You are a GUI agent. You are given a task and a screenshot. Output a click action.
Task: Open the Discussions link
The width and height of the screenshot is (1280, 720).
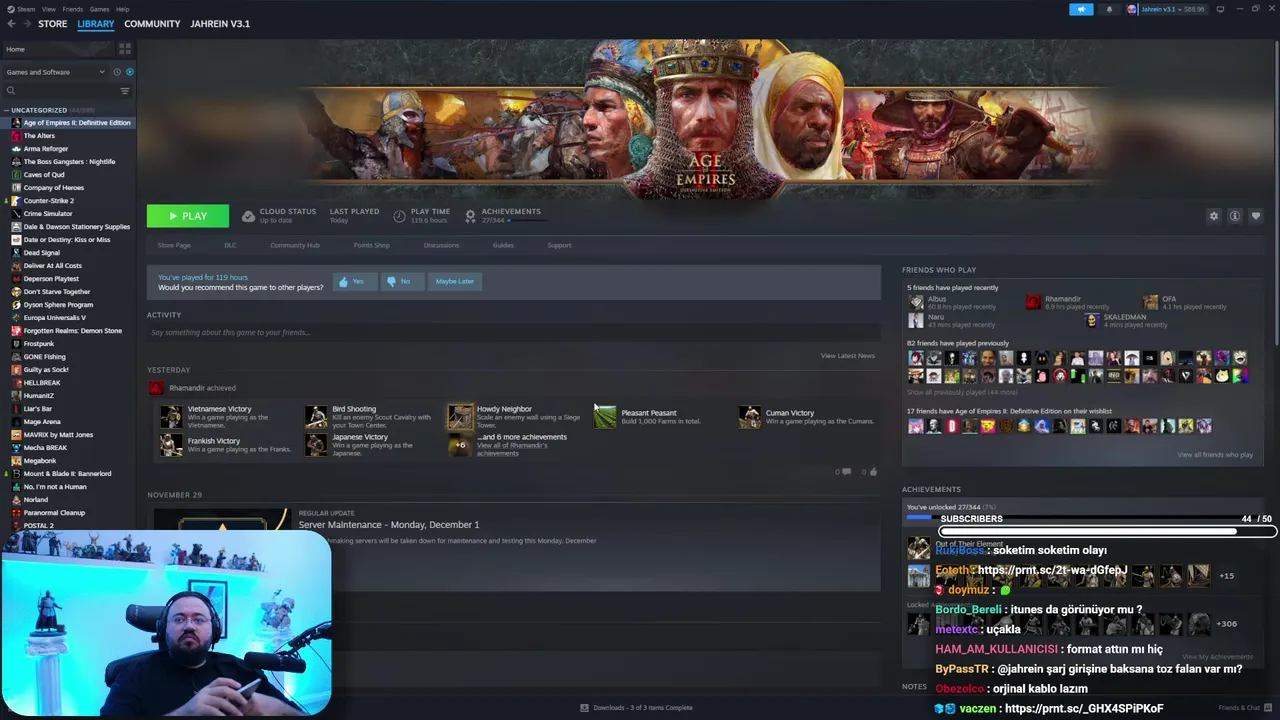pyautogui.click(x=441, y=245)
